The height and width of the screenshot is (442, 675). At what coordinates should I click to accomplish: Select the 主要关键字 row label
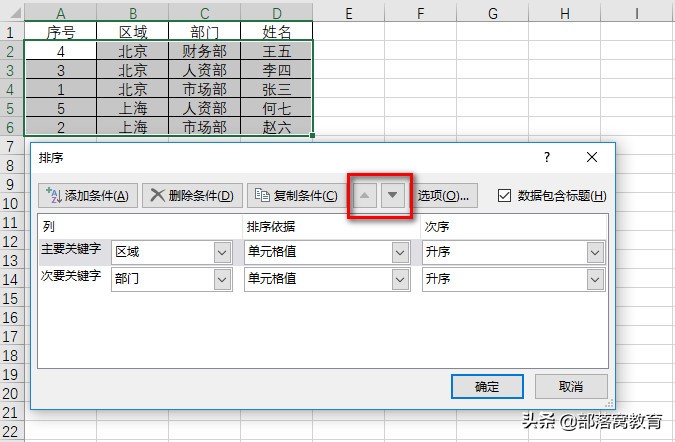(71, 249)
